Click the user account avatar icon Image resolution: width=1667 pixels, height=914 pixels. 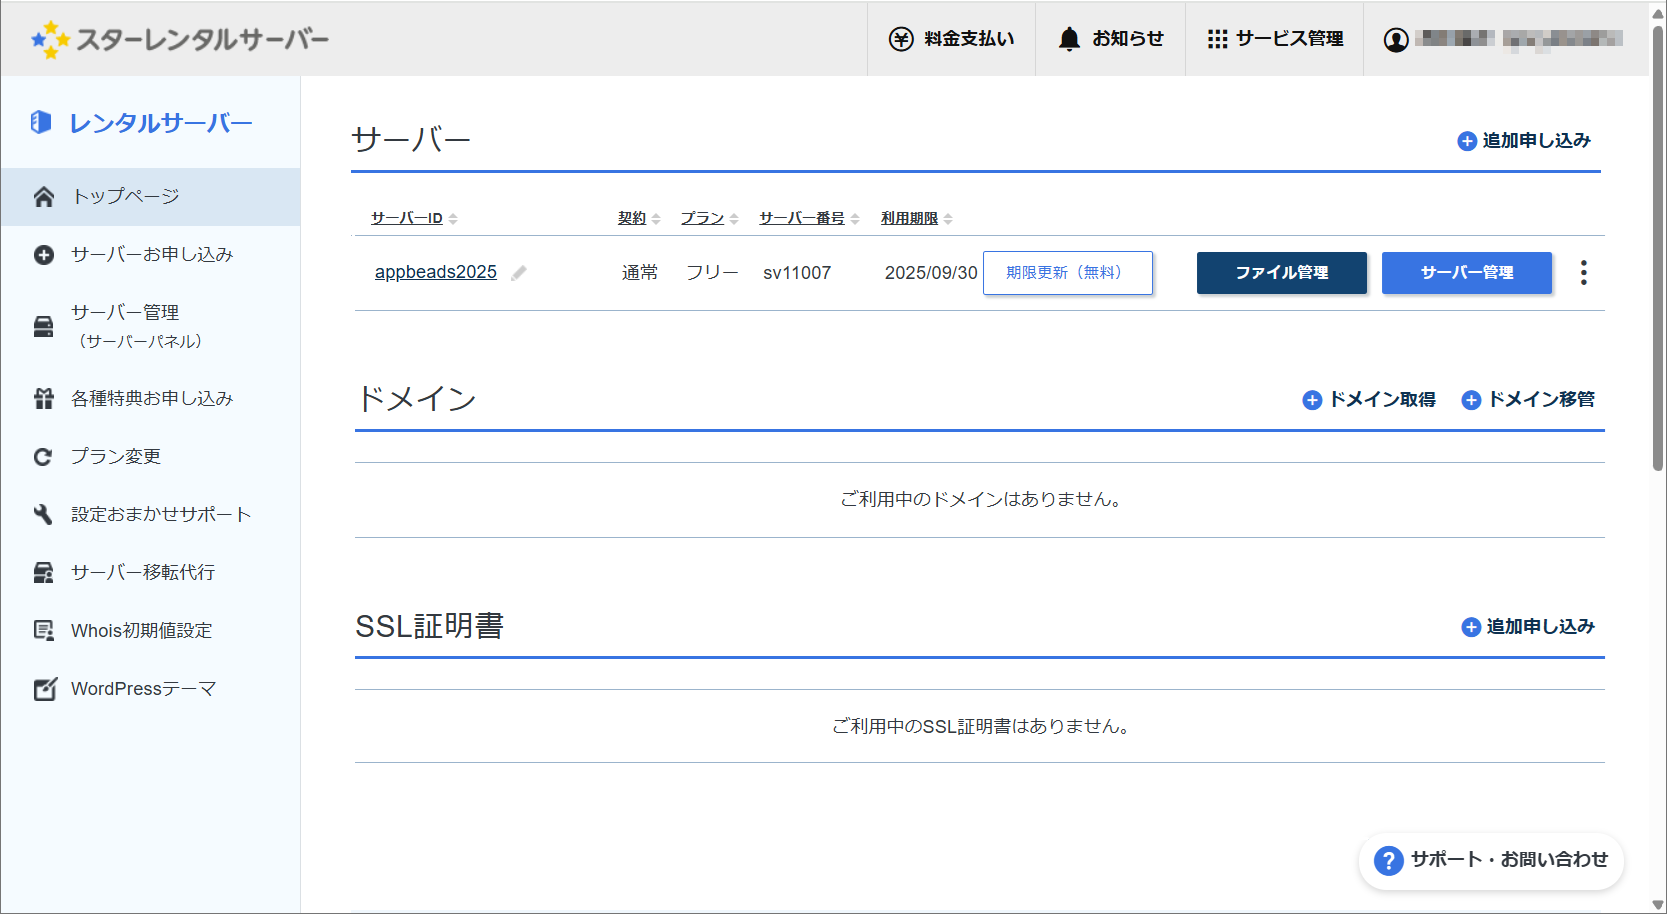coord(1396,39)
